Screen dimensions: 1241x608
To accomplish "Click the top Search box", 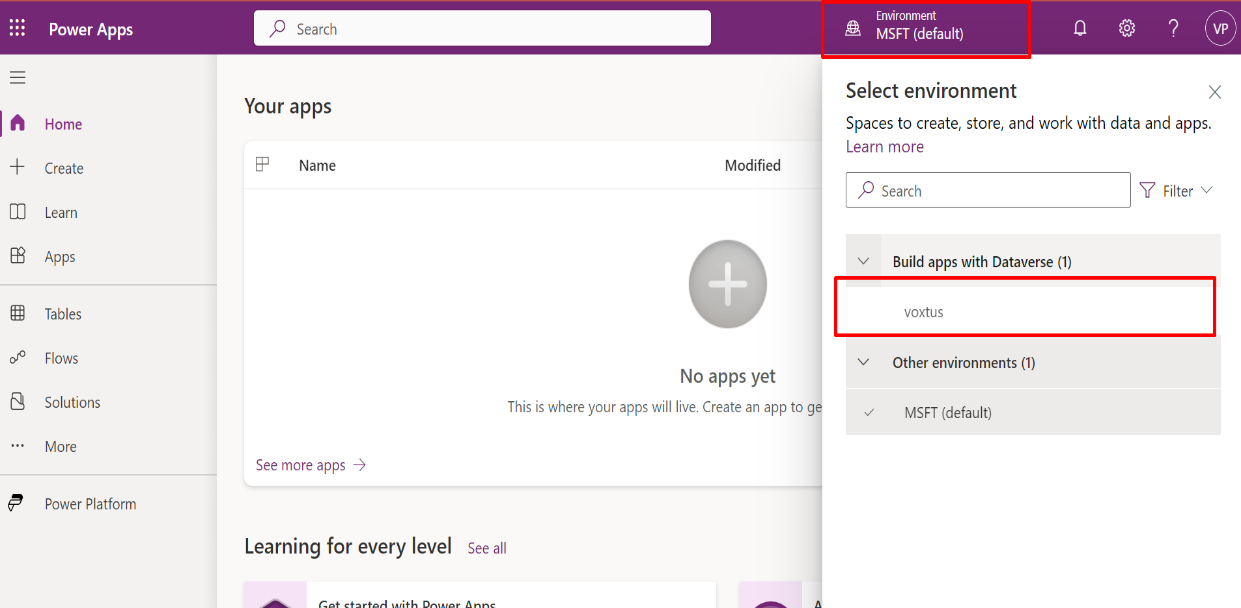I will (x=482, y=28).
